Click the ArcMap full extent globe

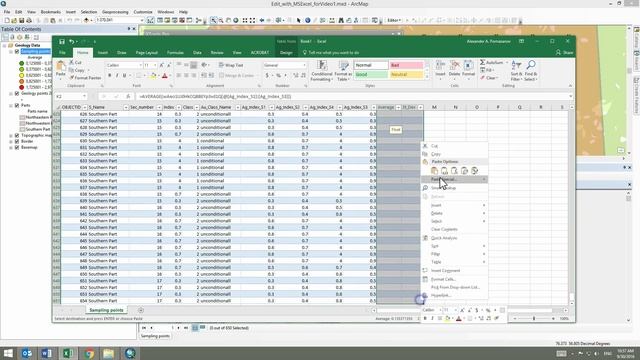pos(236,20)
